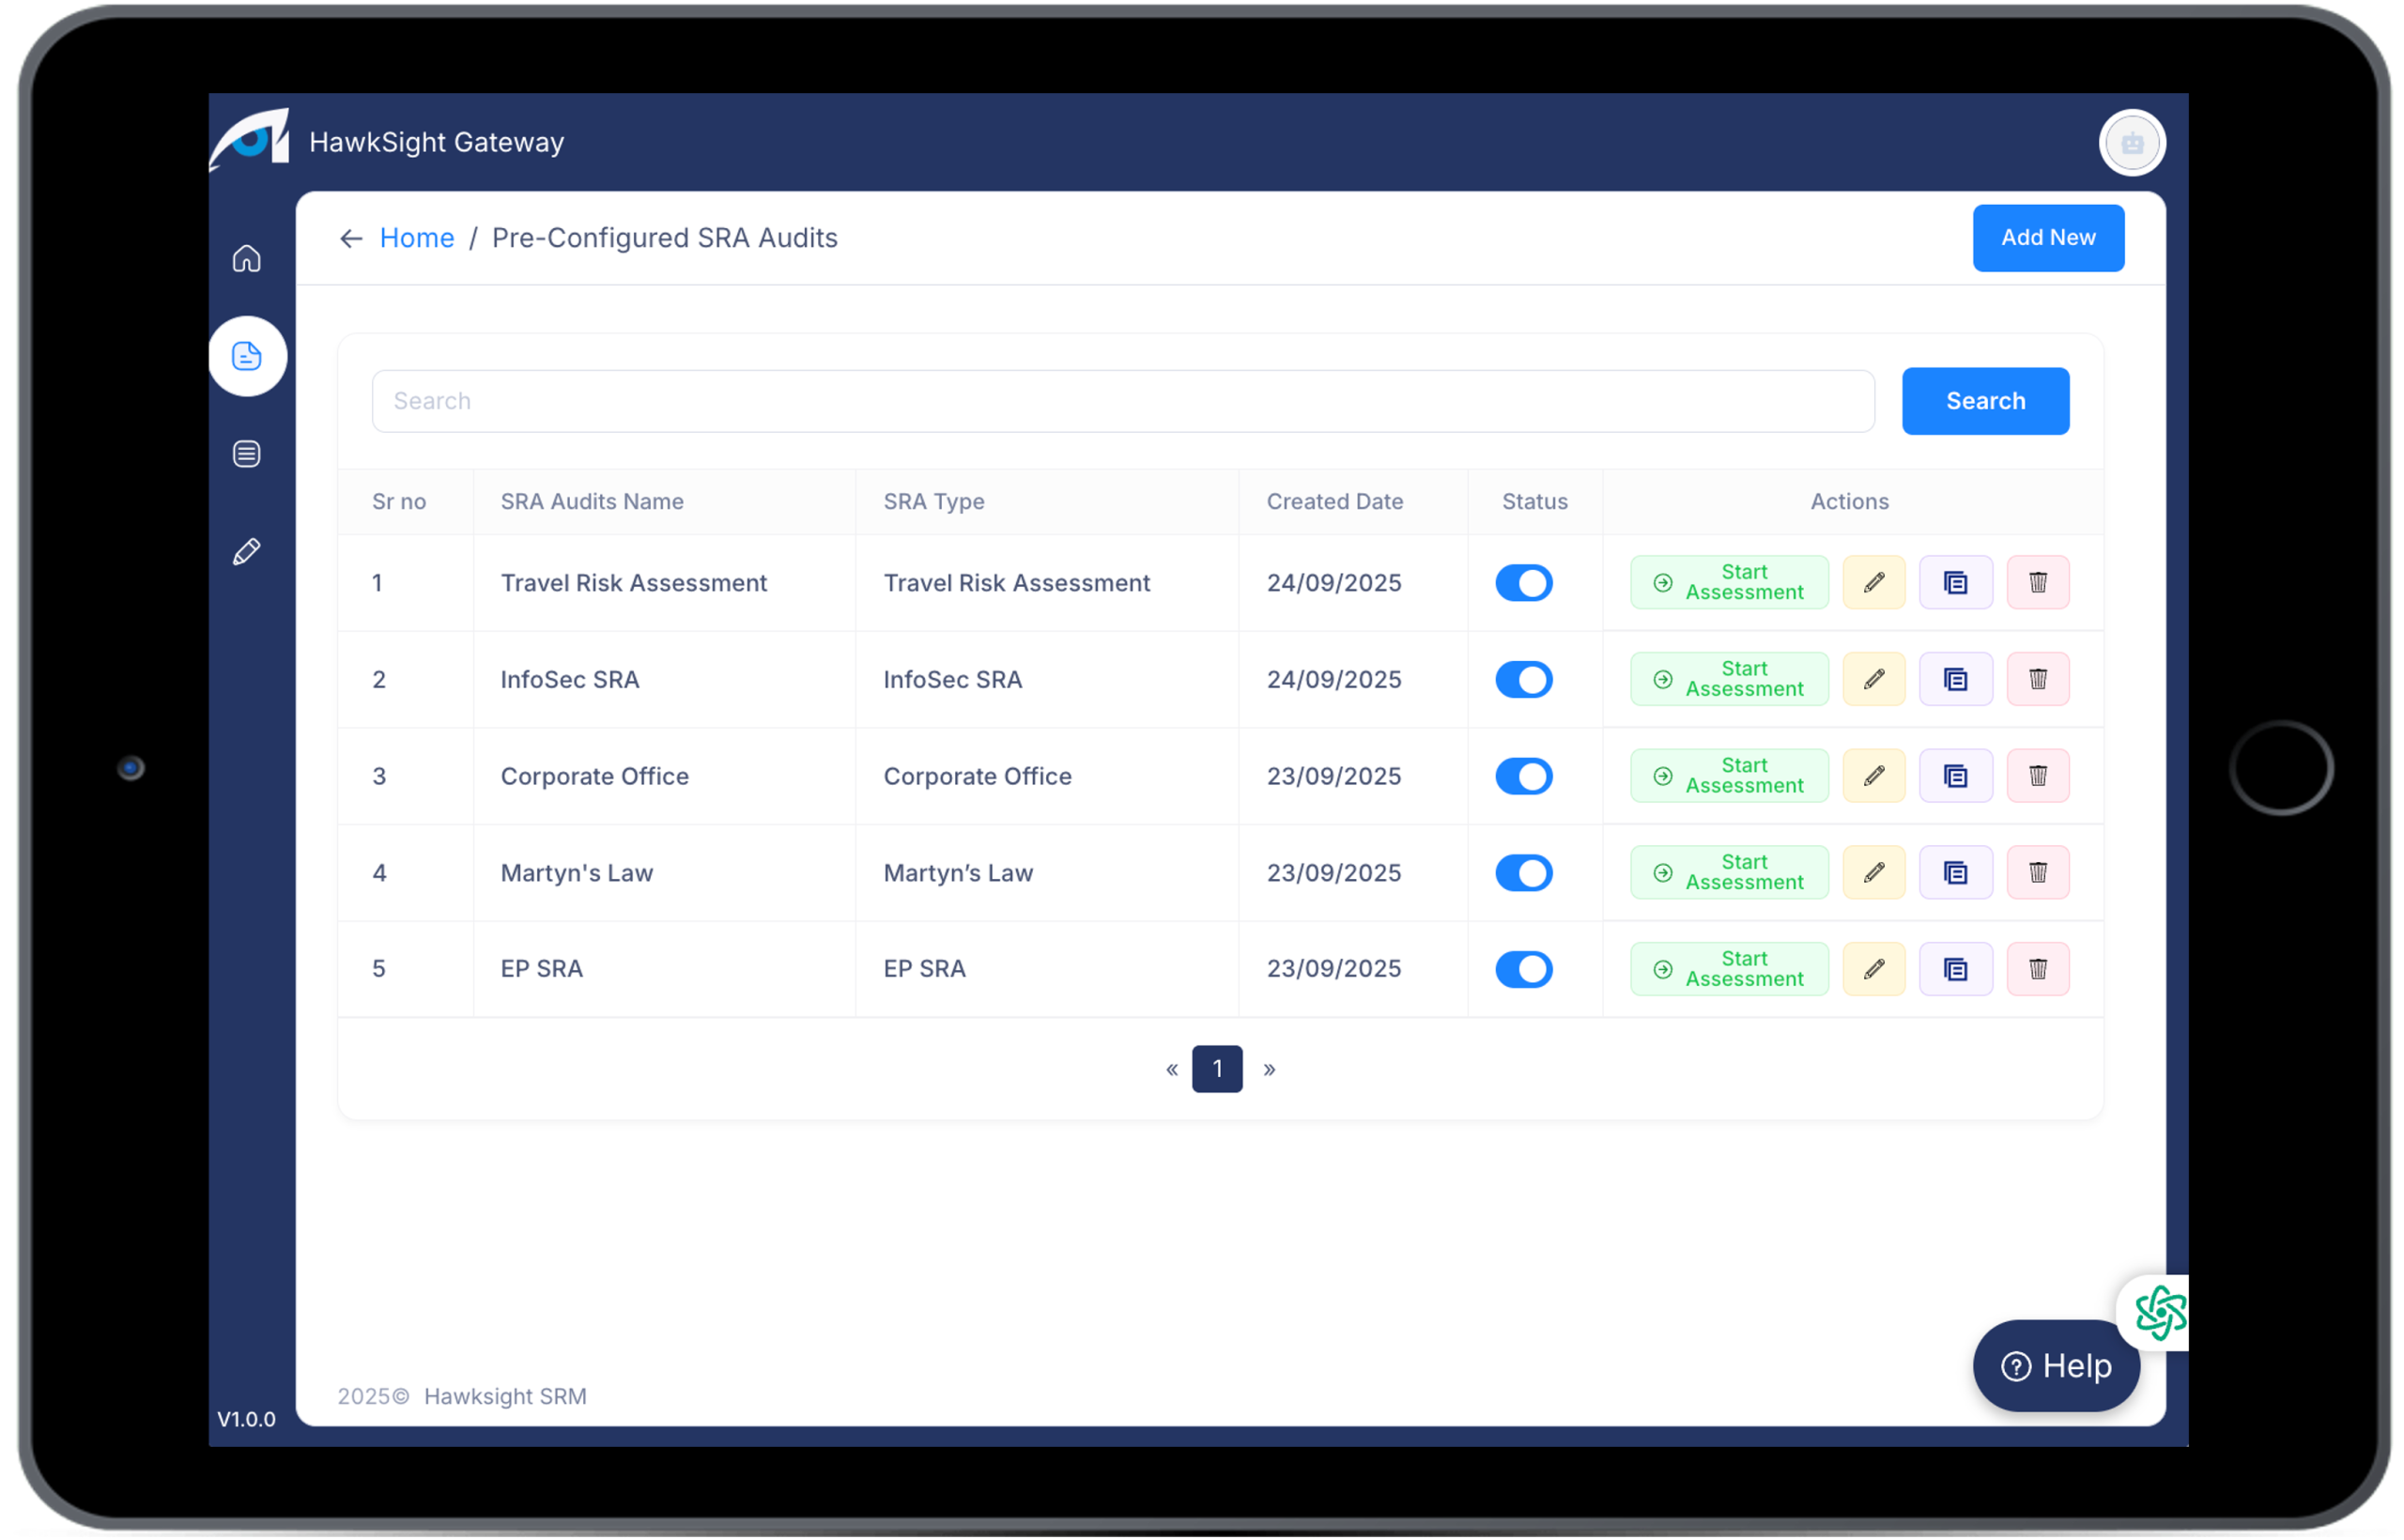Turn off the EP SRA status
2404x1540 pixels.
(x=1523, y=968)
